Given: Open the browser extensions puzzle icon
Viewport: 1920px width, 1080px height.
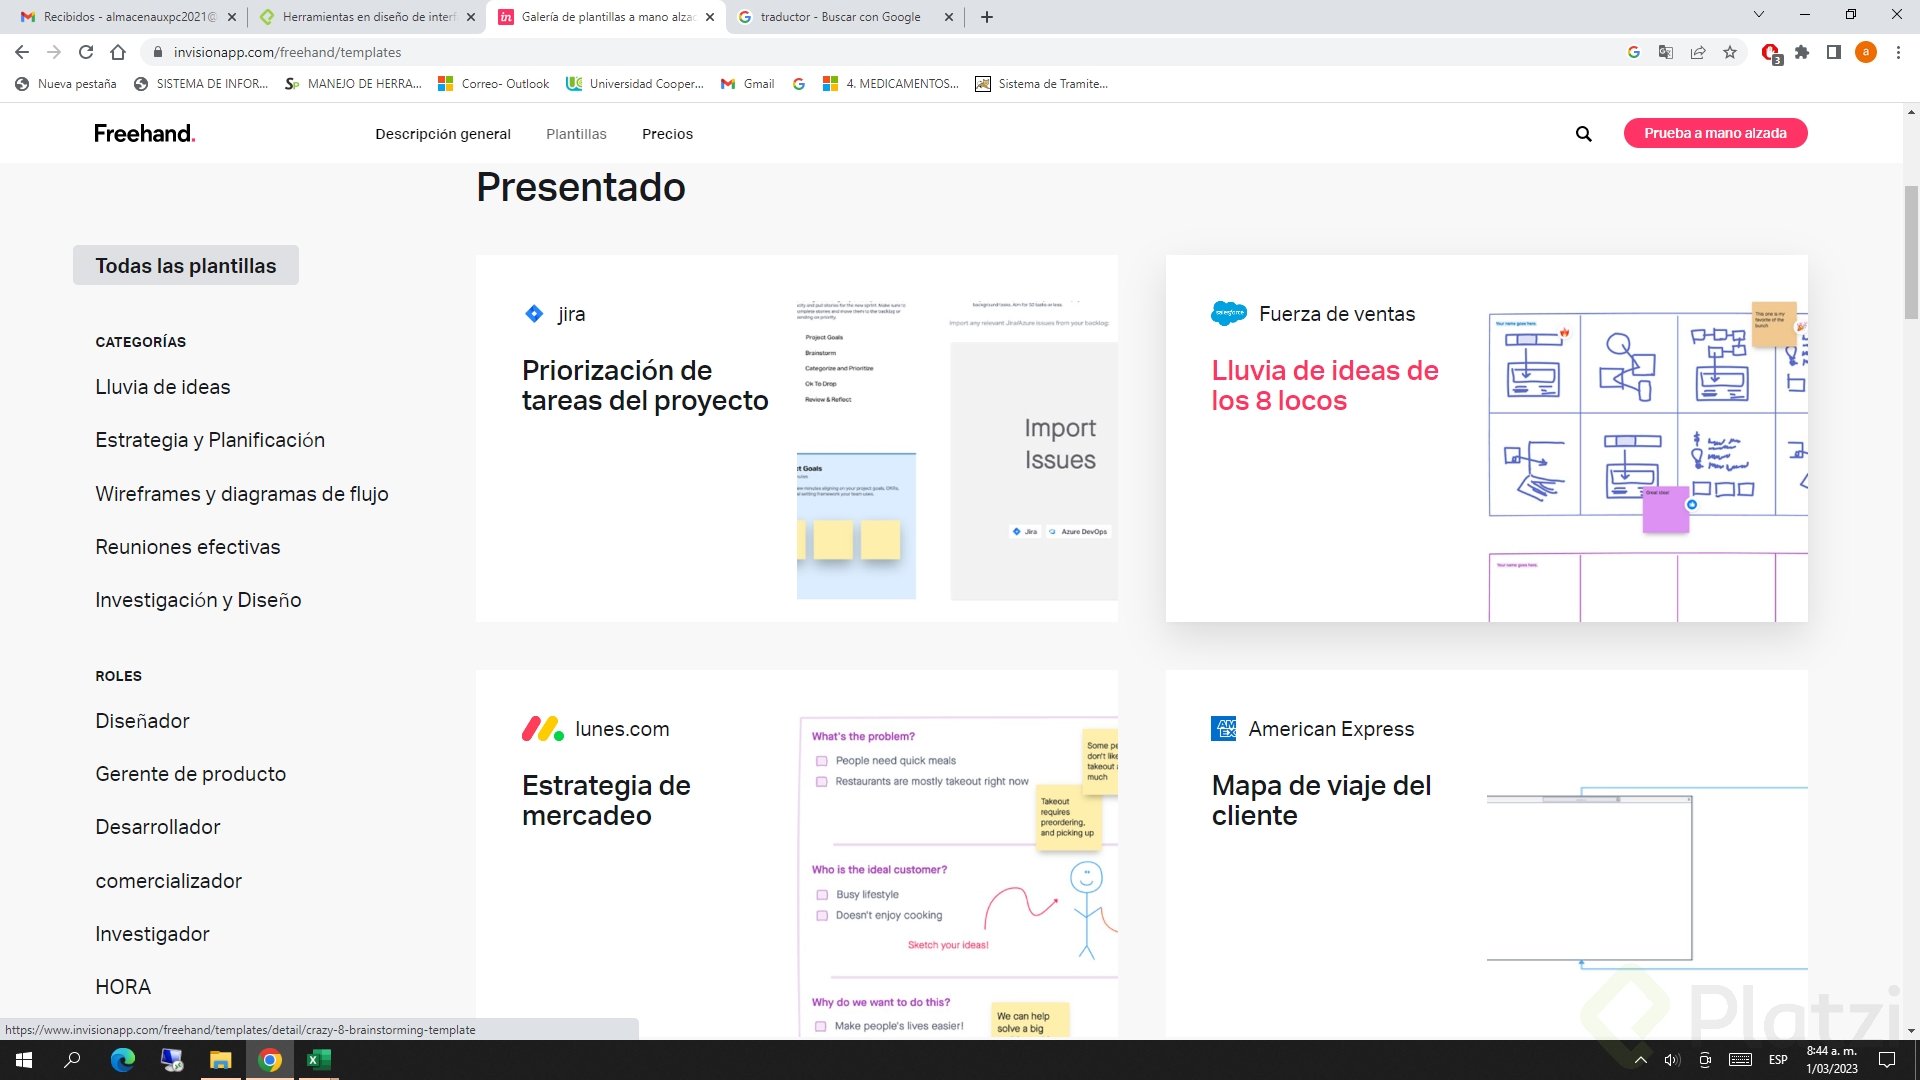Looking at the screenshot, I should [x=1801, y=52].
